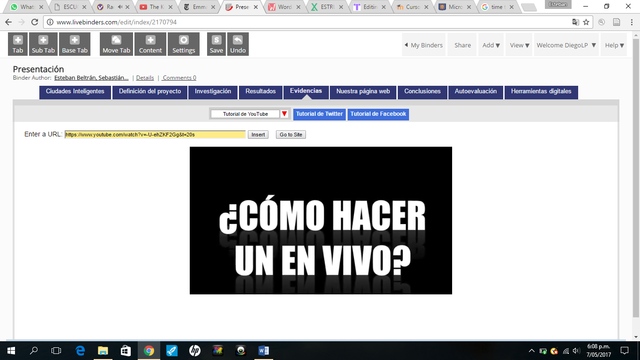
Task: Open the Tutorial de YouTube subtab dropdown arrow
Action: (x=284, y=114)
